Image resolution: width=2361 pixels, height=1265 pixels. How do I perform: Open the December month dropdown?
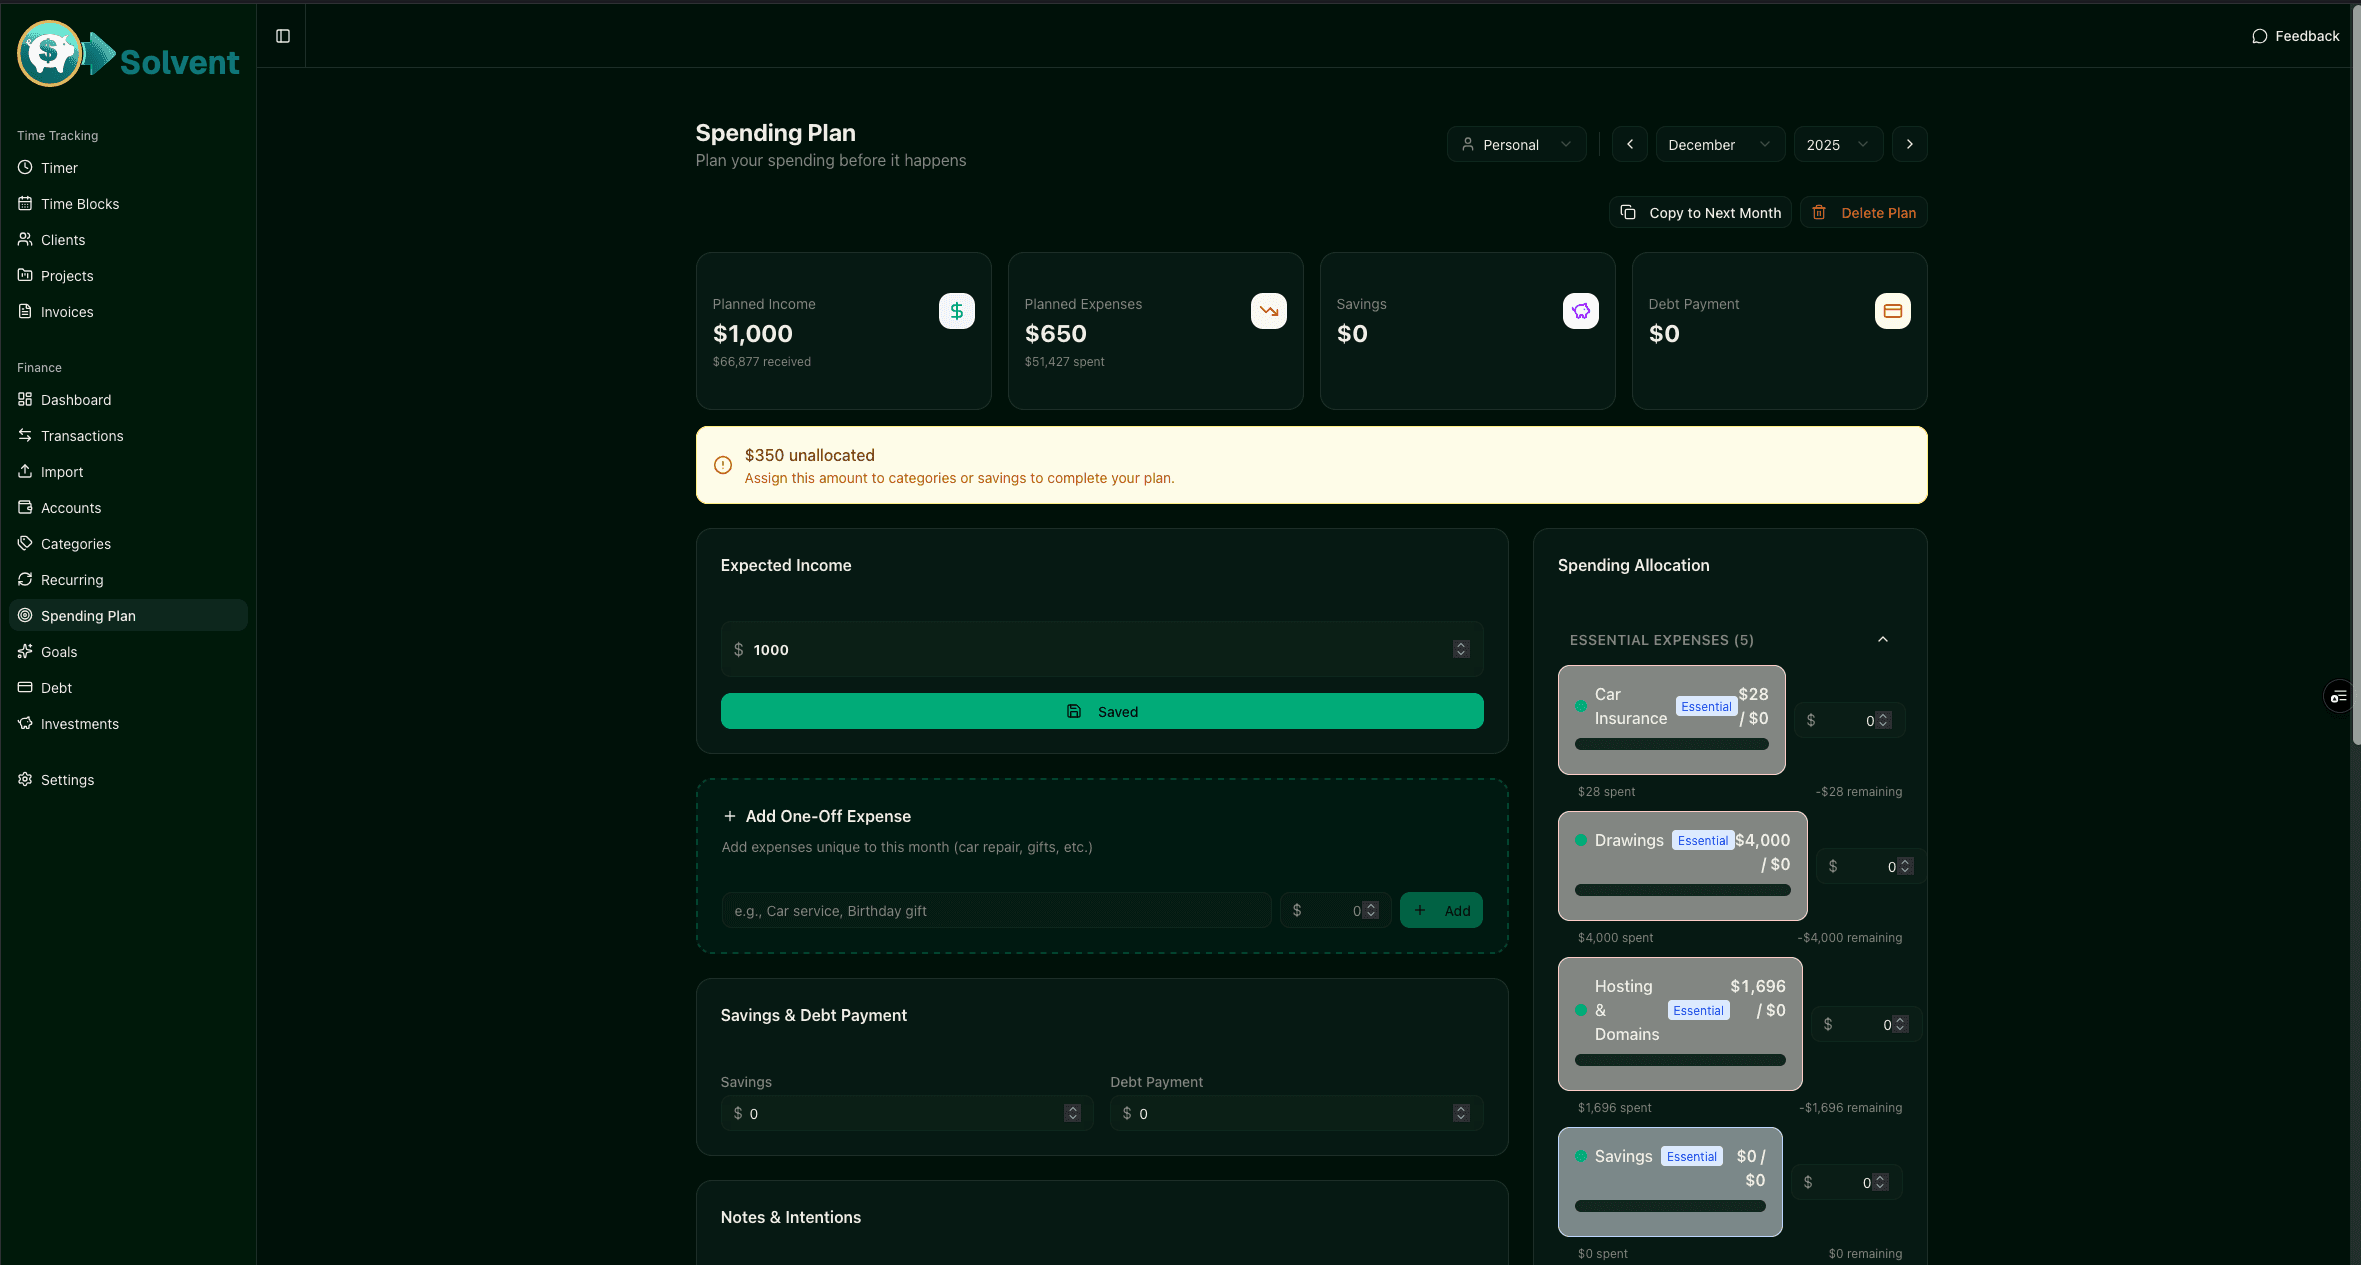coord(1719,144)
